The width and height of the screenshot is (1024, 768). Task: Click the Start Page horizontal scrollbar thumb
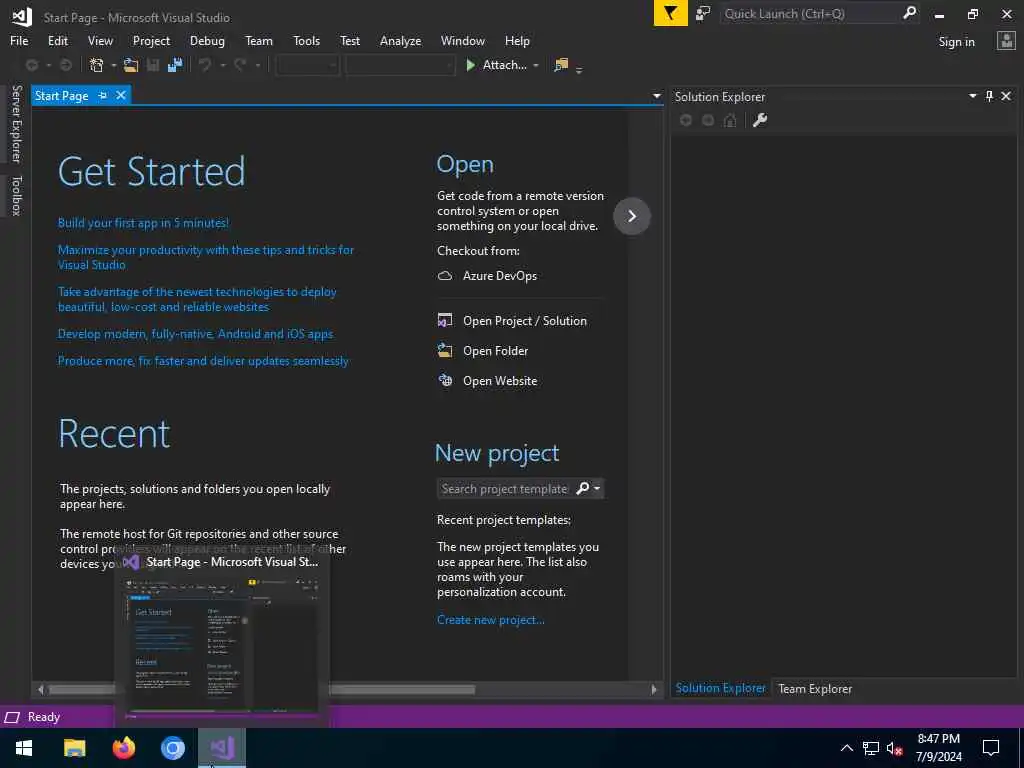point(261,689)
